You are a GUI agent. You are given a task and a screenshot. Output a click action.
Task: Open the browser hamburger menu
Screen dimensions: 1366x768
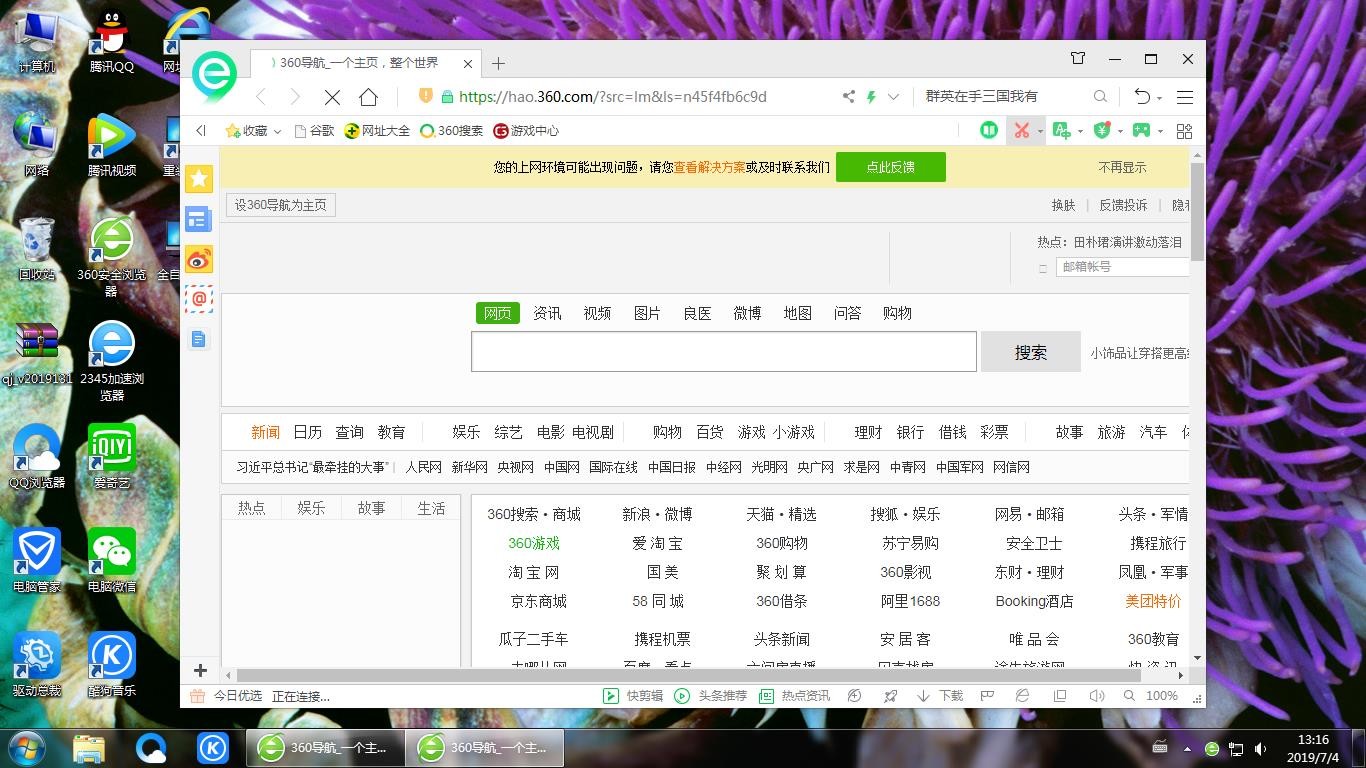pyautogui.click(x=1185, y=97)
